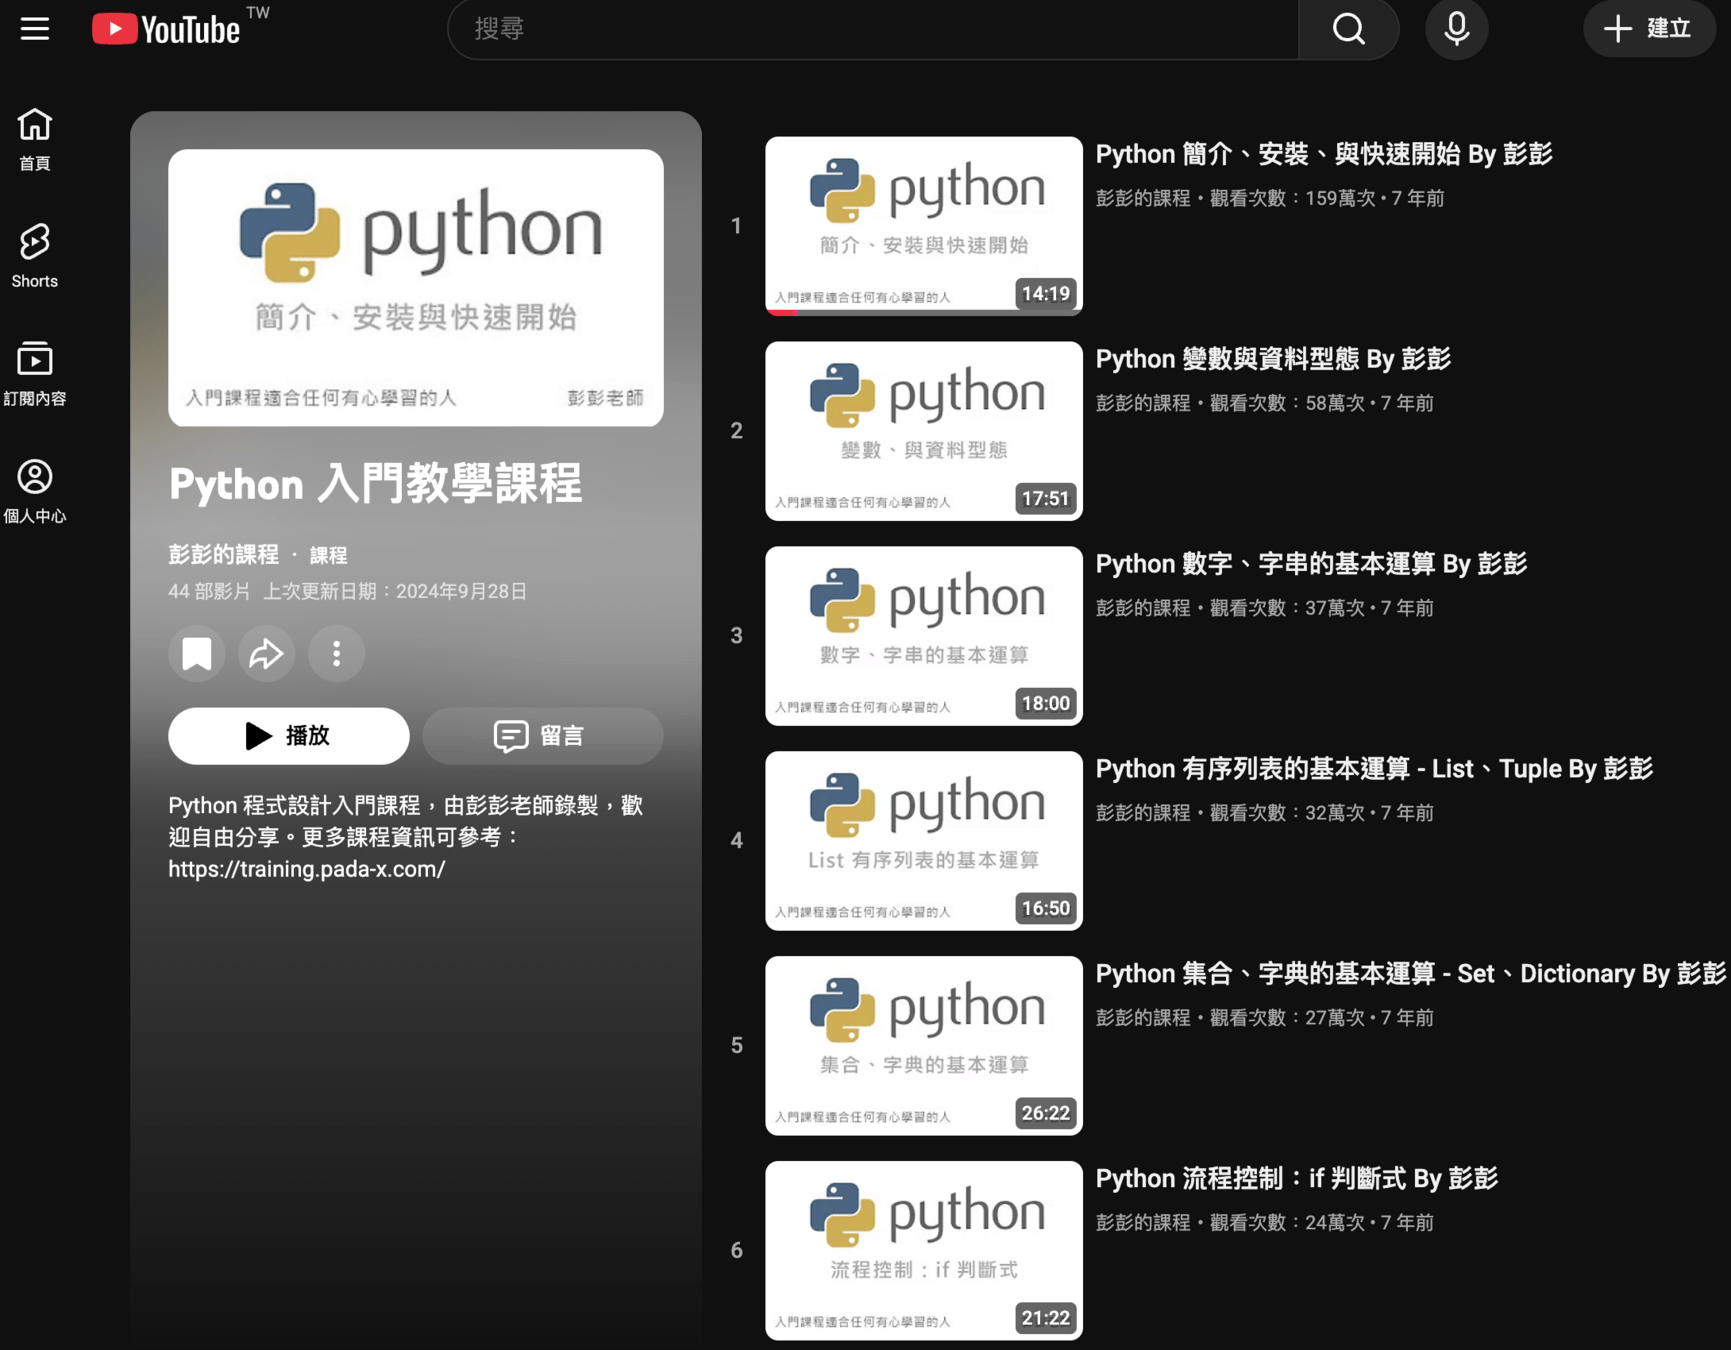Open video 3 thumbnail 數字、字串的基本運算
The width and height of the screenshot is (1731, 1350).
(x=924, y=636)
